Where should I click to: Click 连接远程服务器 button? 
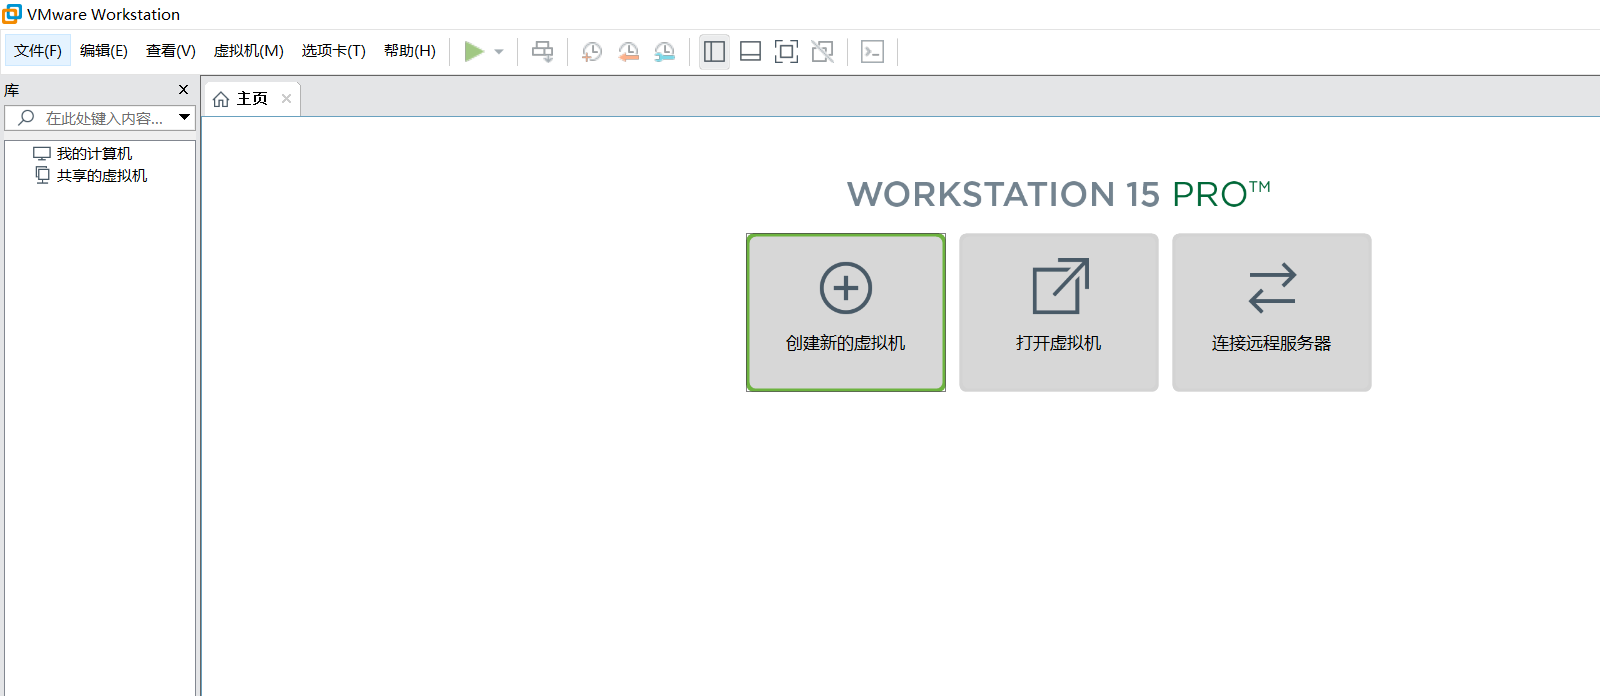tap(1272, 312)
